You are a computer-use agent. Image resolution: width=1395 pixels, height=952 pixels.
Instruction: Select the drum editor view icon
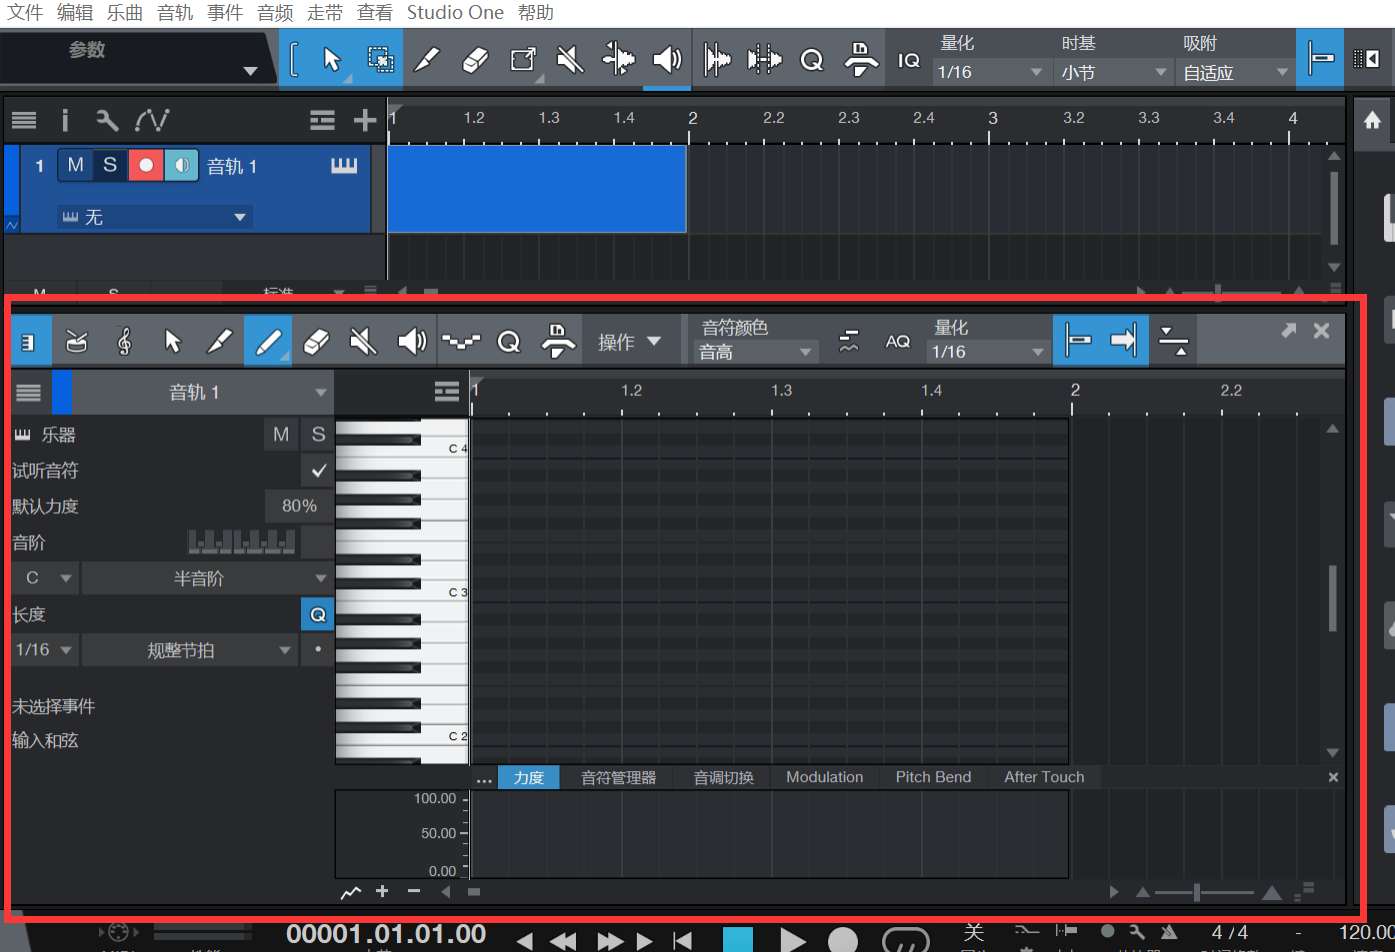coord(77,342)
